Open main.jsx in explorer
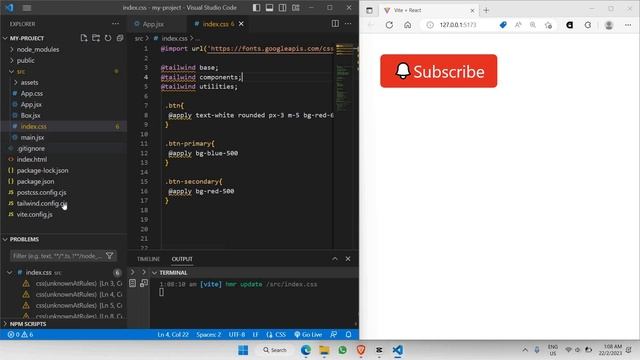The height and width of the screenshot is (360, 640). pyautogui.click(x=32, y=138)
